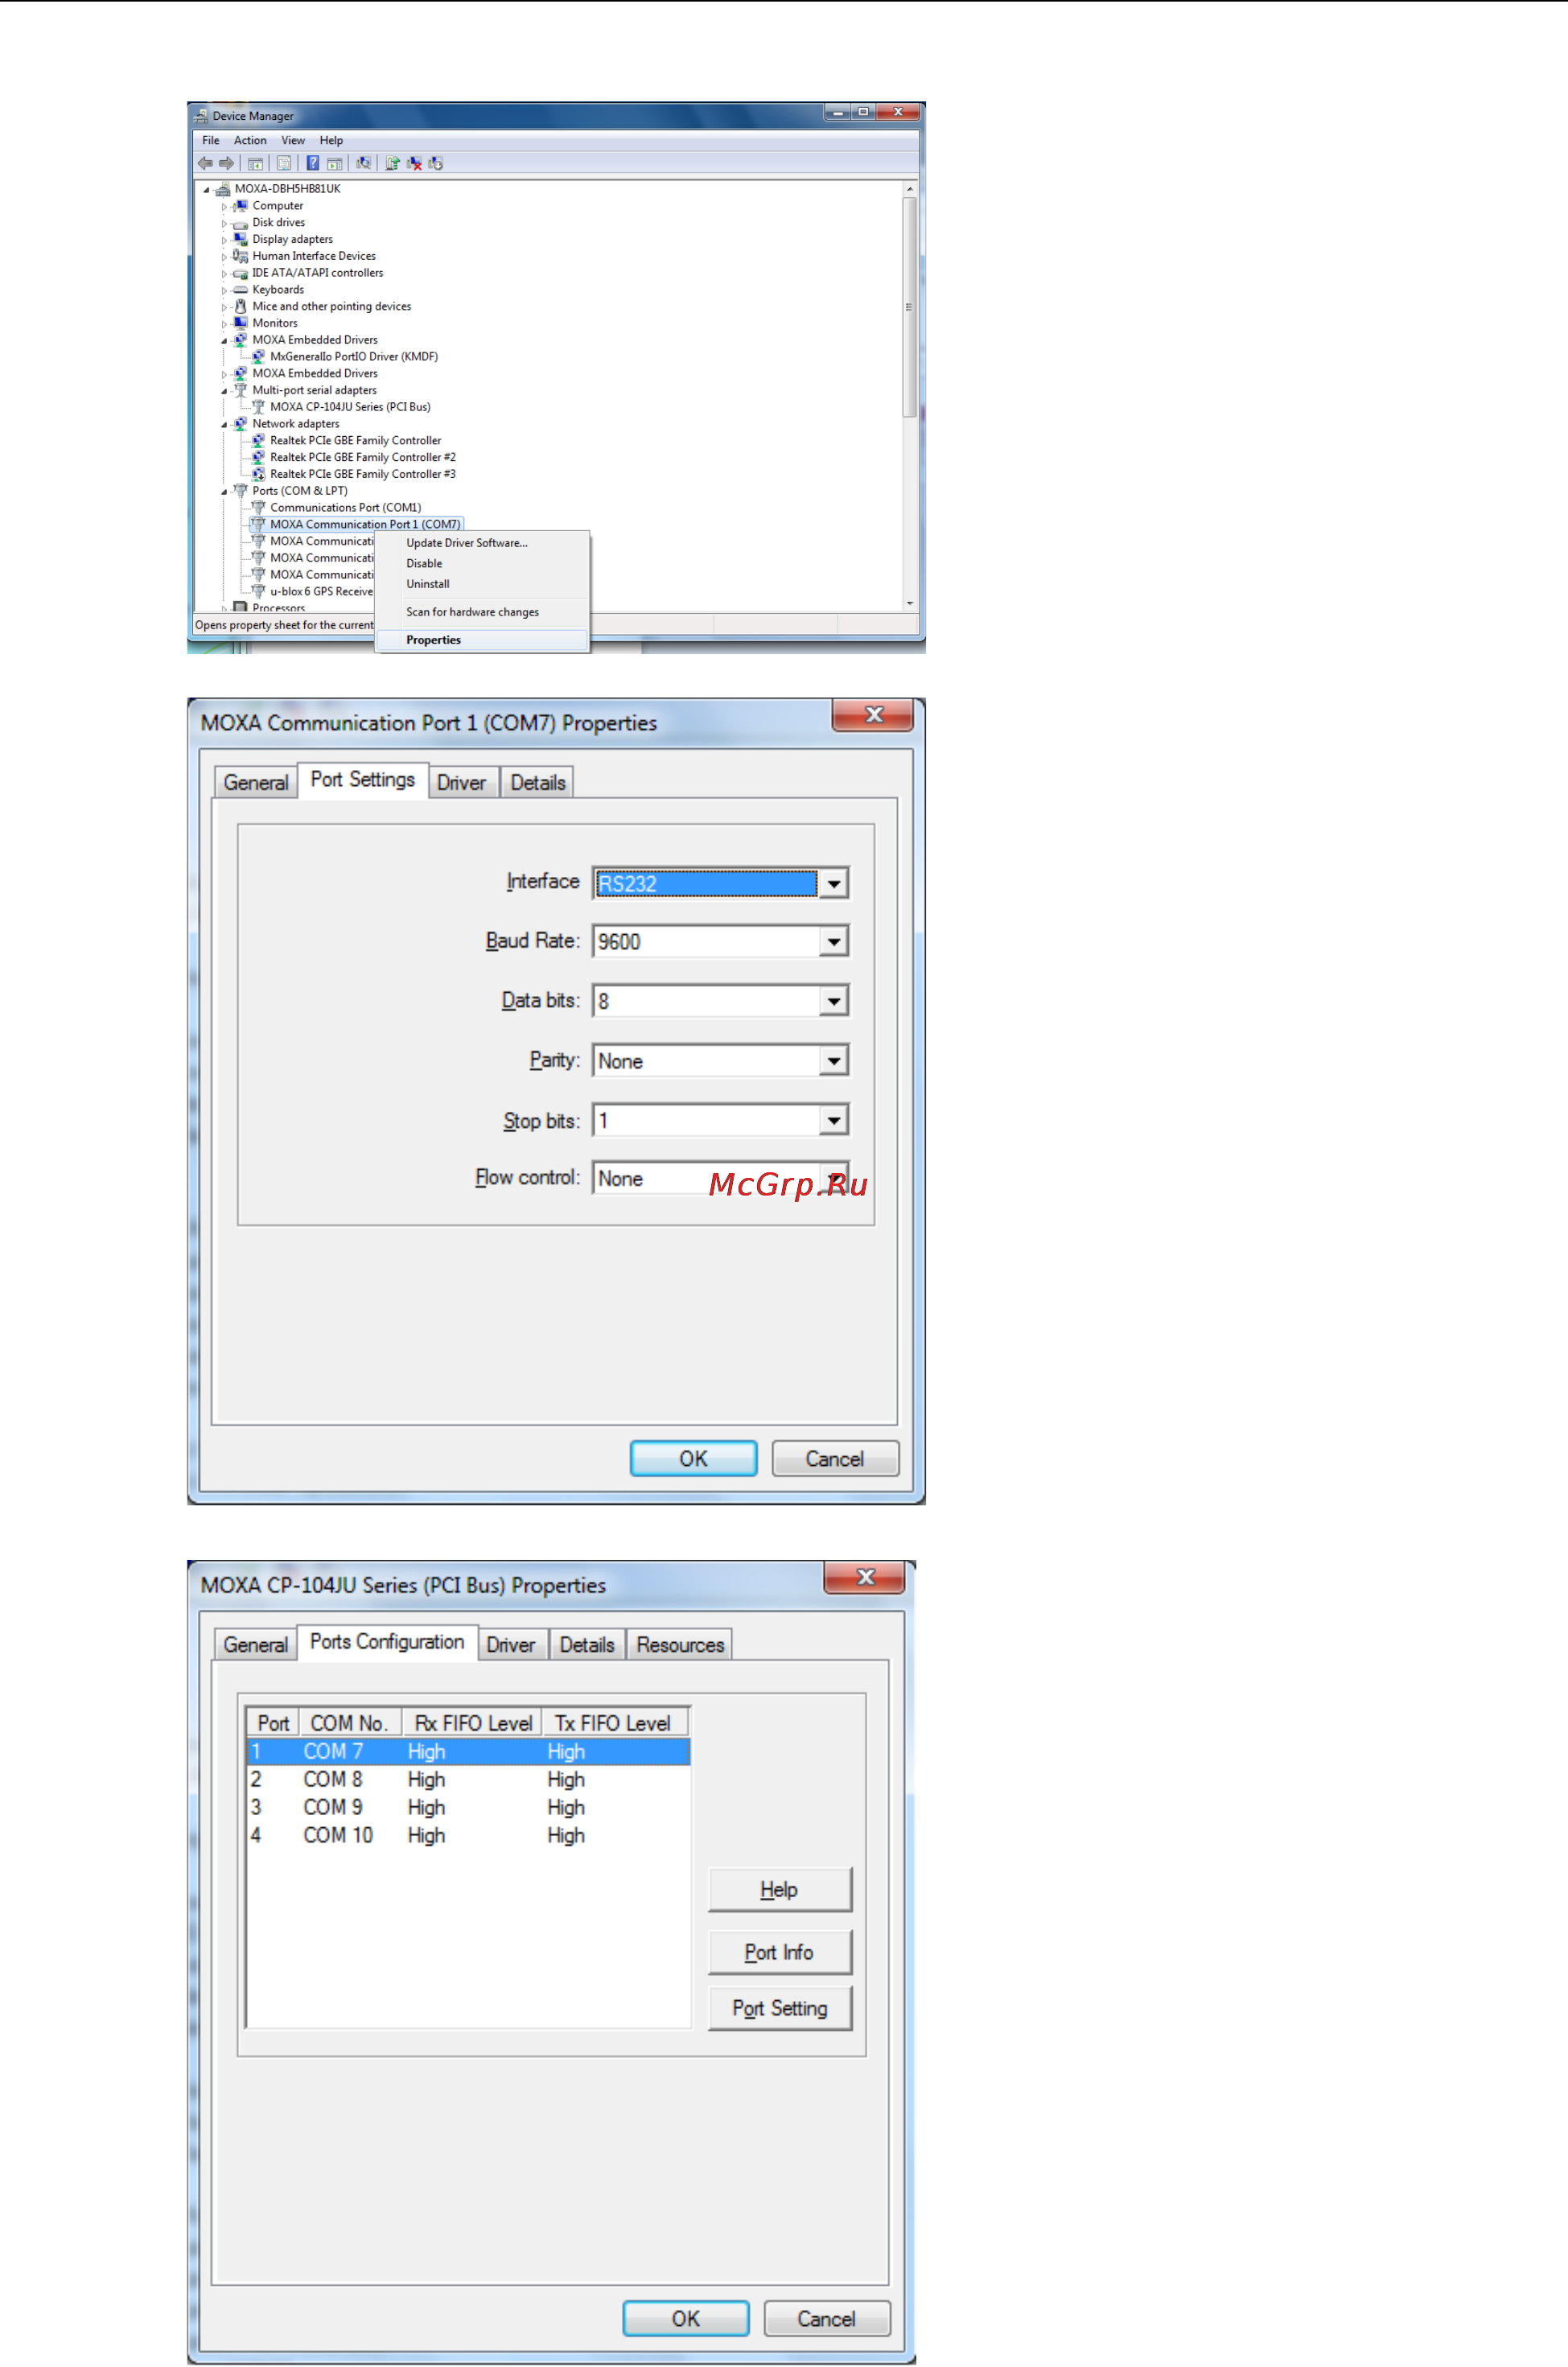Click the IDE ATA/ATAPI controllers icon
The image size is (1568, 2367).
click(x=240, y=273)
